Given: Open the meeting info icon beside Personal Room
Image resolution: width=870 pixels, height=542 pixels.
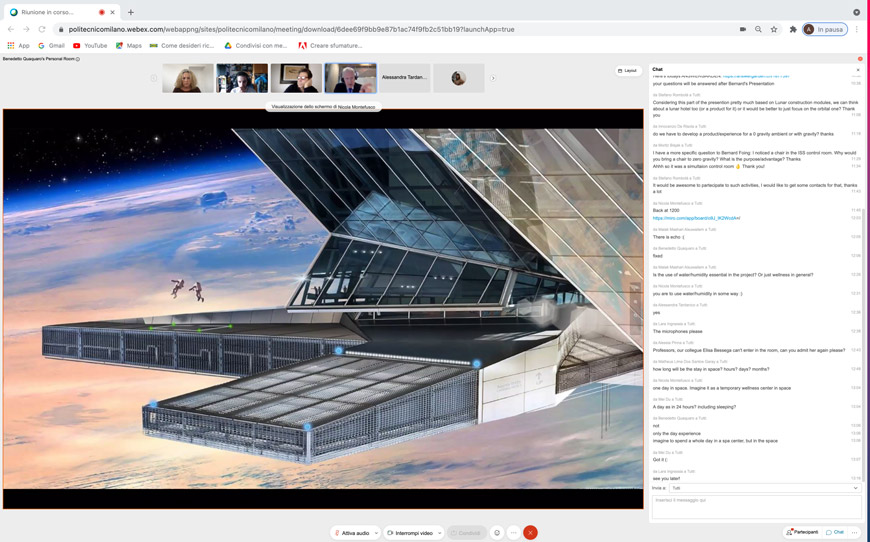Looking at the screenshot, I should (x=78, y=59).
